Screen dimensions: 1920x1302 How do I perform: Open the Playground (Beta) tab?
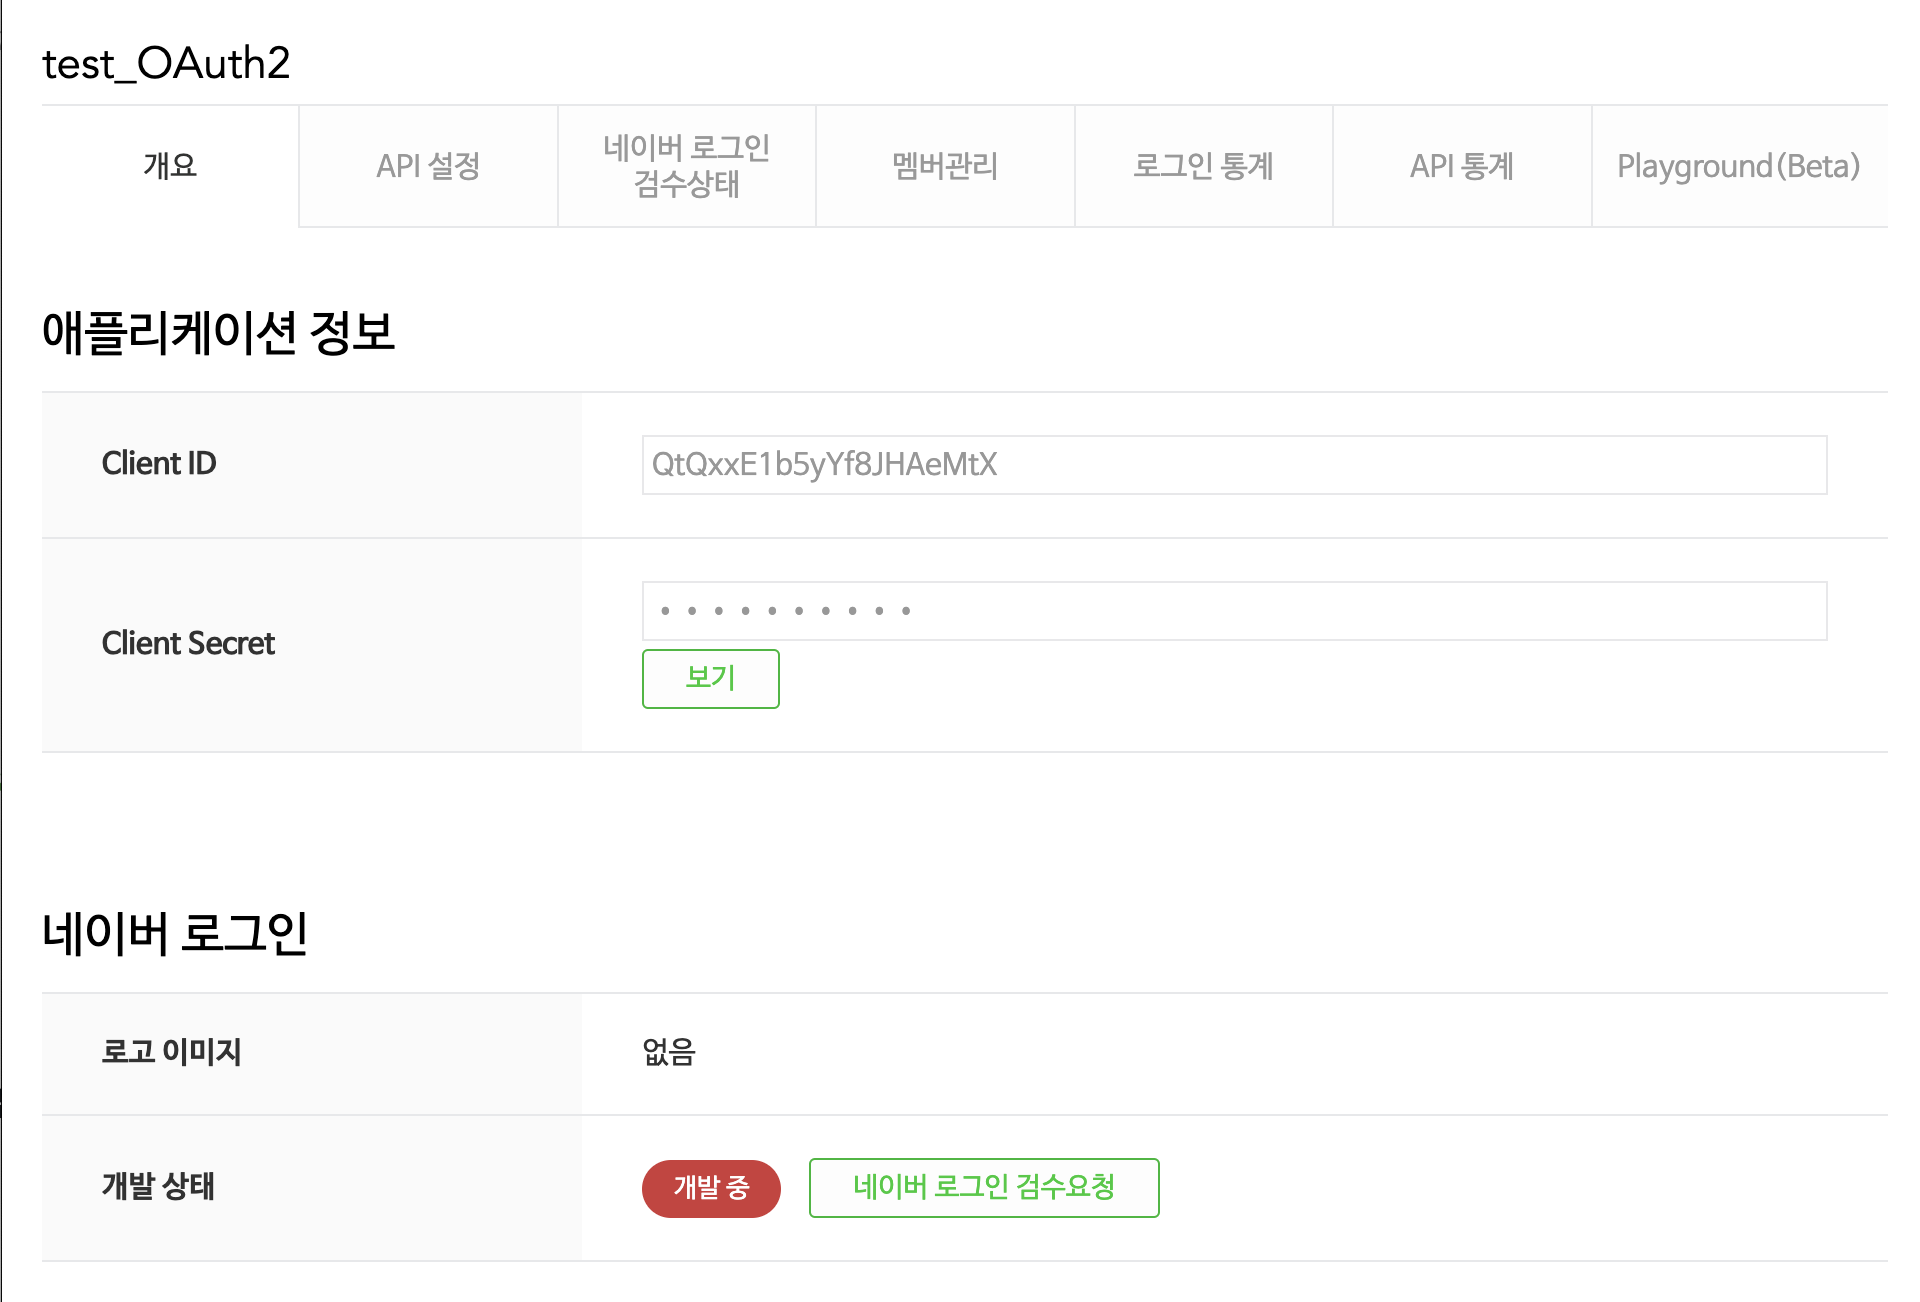coord(1738,166)
